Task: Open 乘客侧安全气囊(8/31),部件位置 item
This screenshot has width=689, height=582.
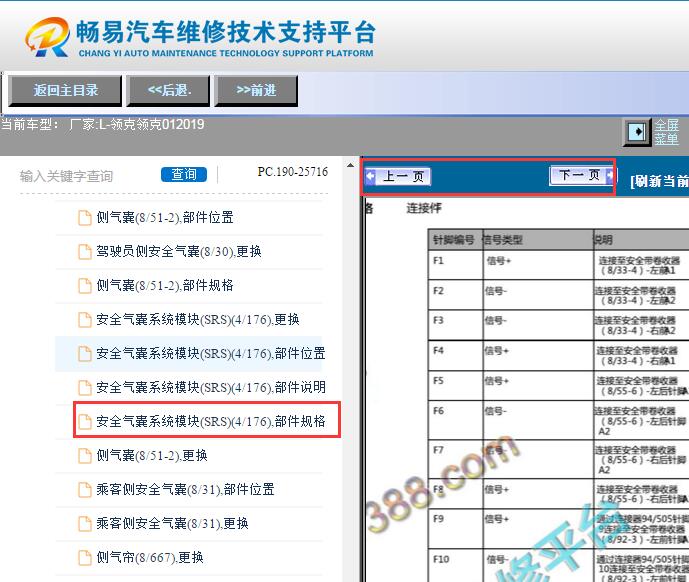Action: click(185, 489)
